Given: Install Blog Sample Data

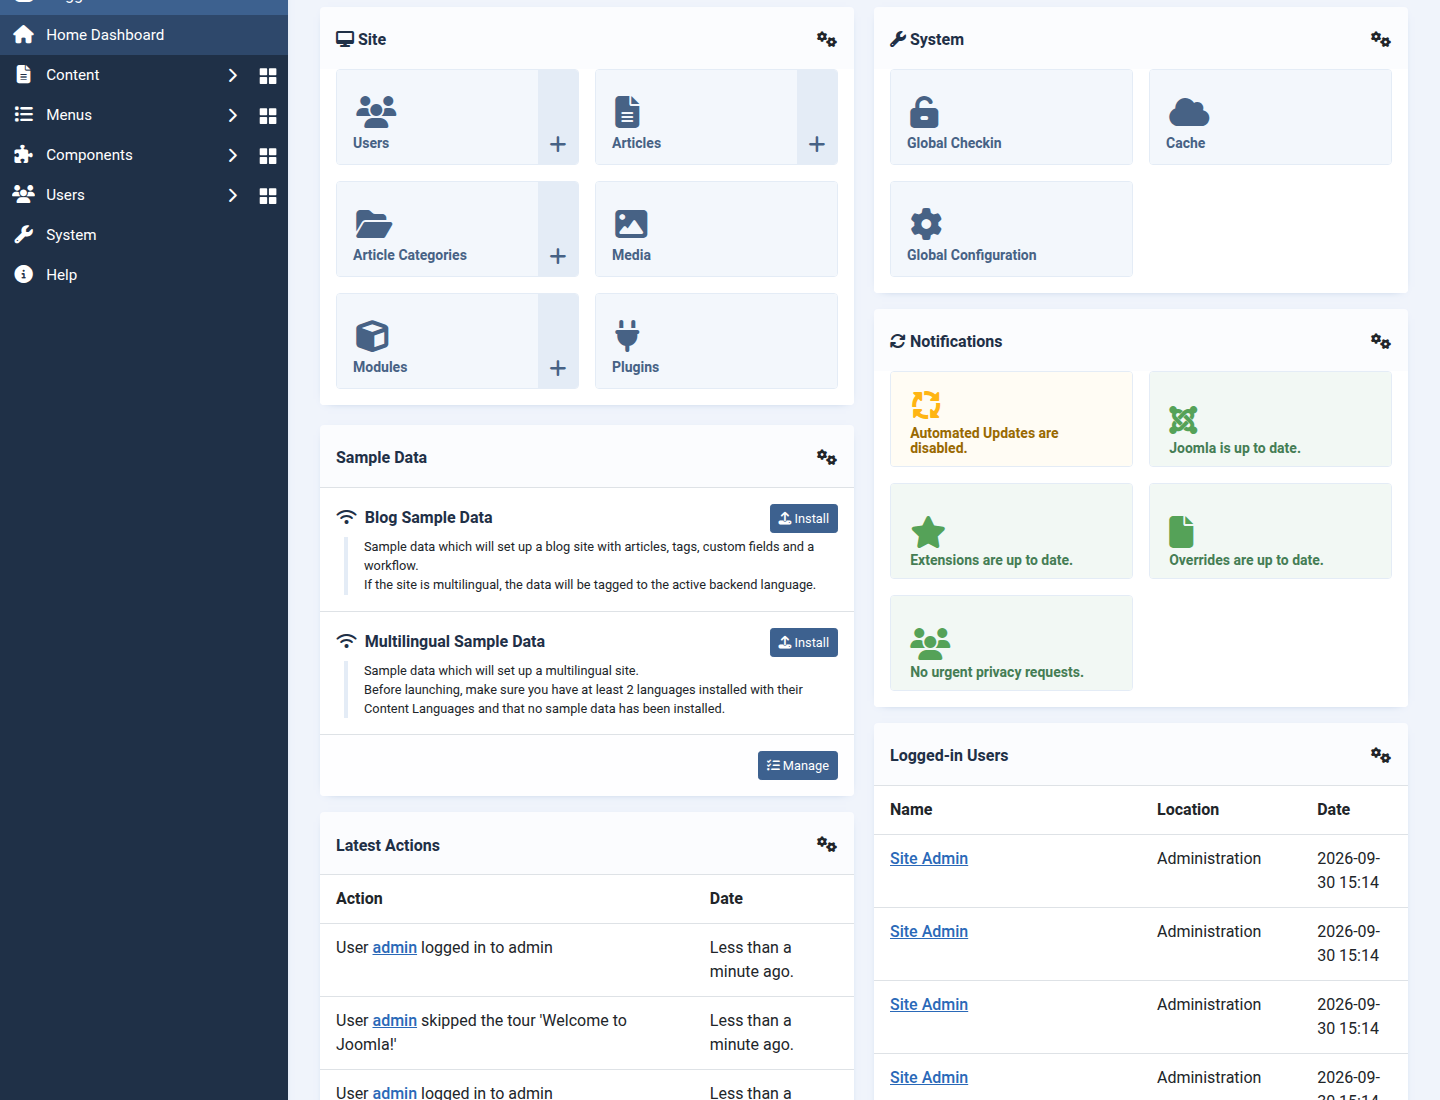Looking at the screenshot, I should [x=804, y=518].
